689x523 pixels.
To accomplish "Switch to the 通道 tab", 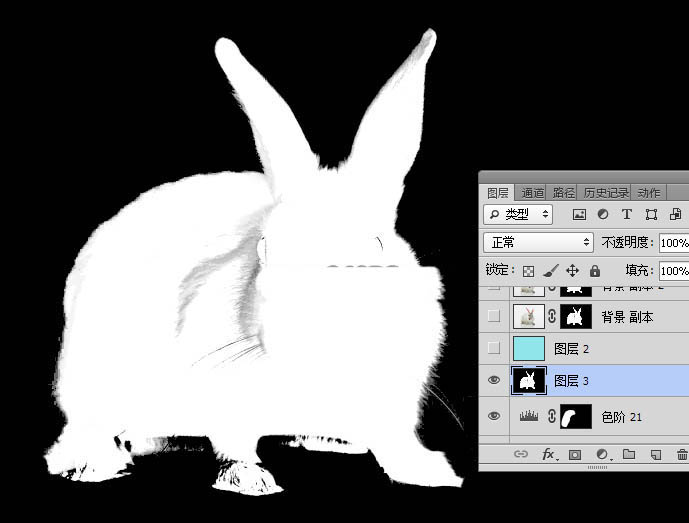I will coord(532,192).
